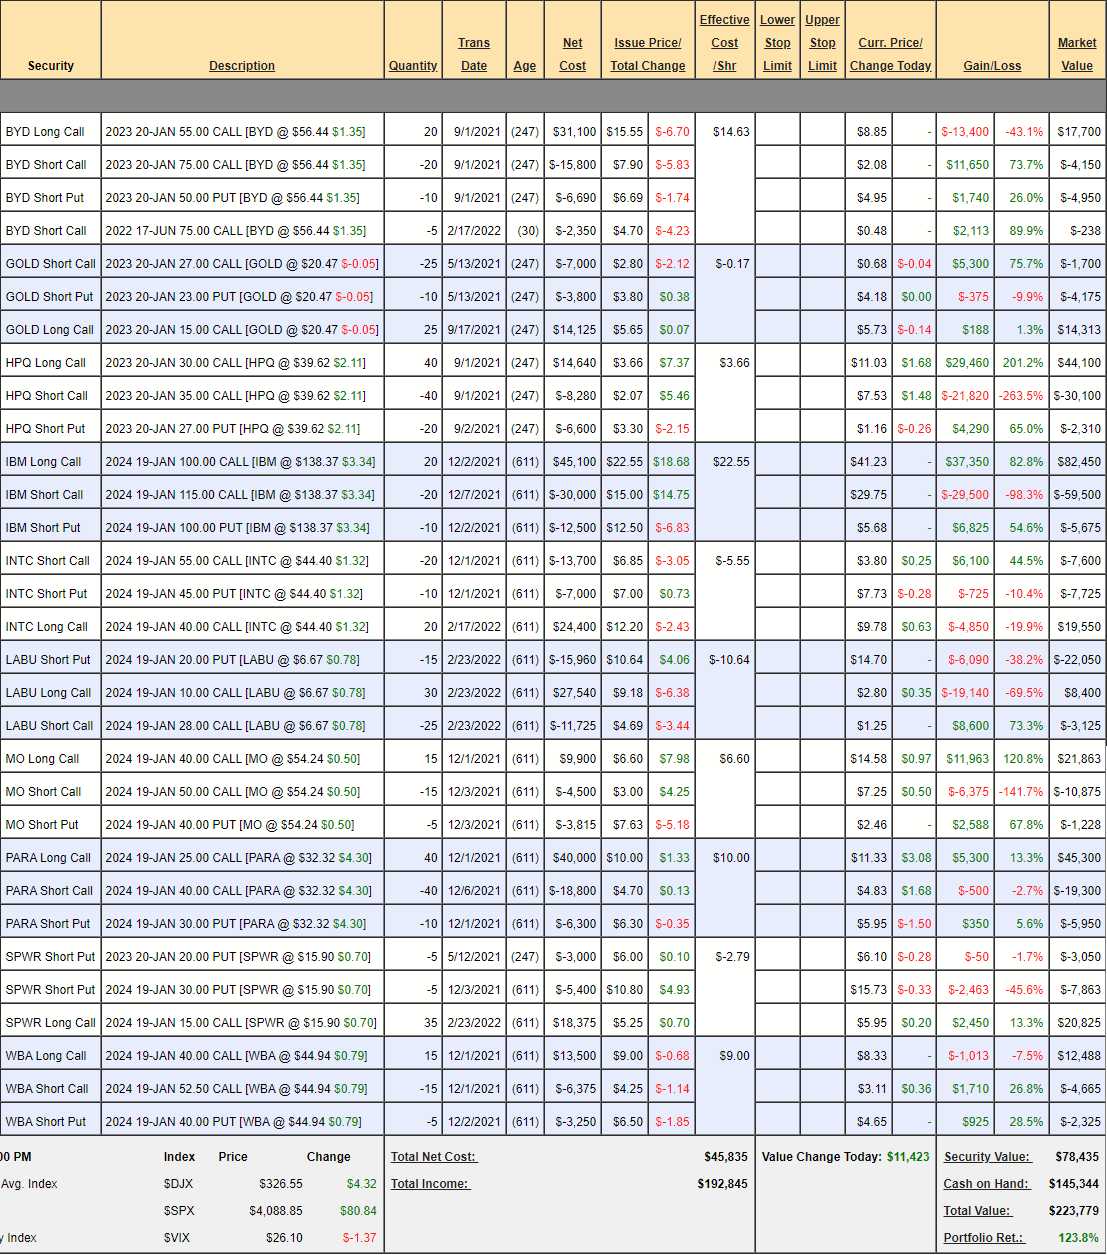Screen dimensions: 1107x1255
Task: Click the Market Value column header
Action: click(1076, 54)
